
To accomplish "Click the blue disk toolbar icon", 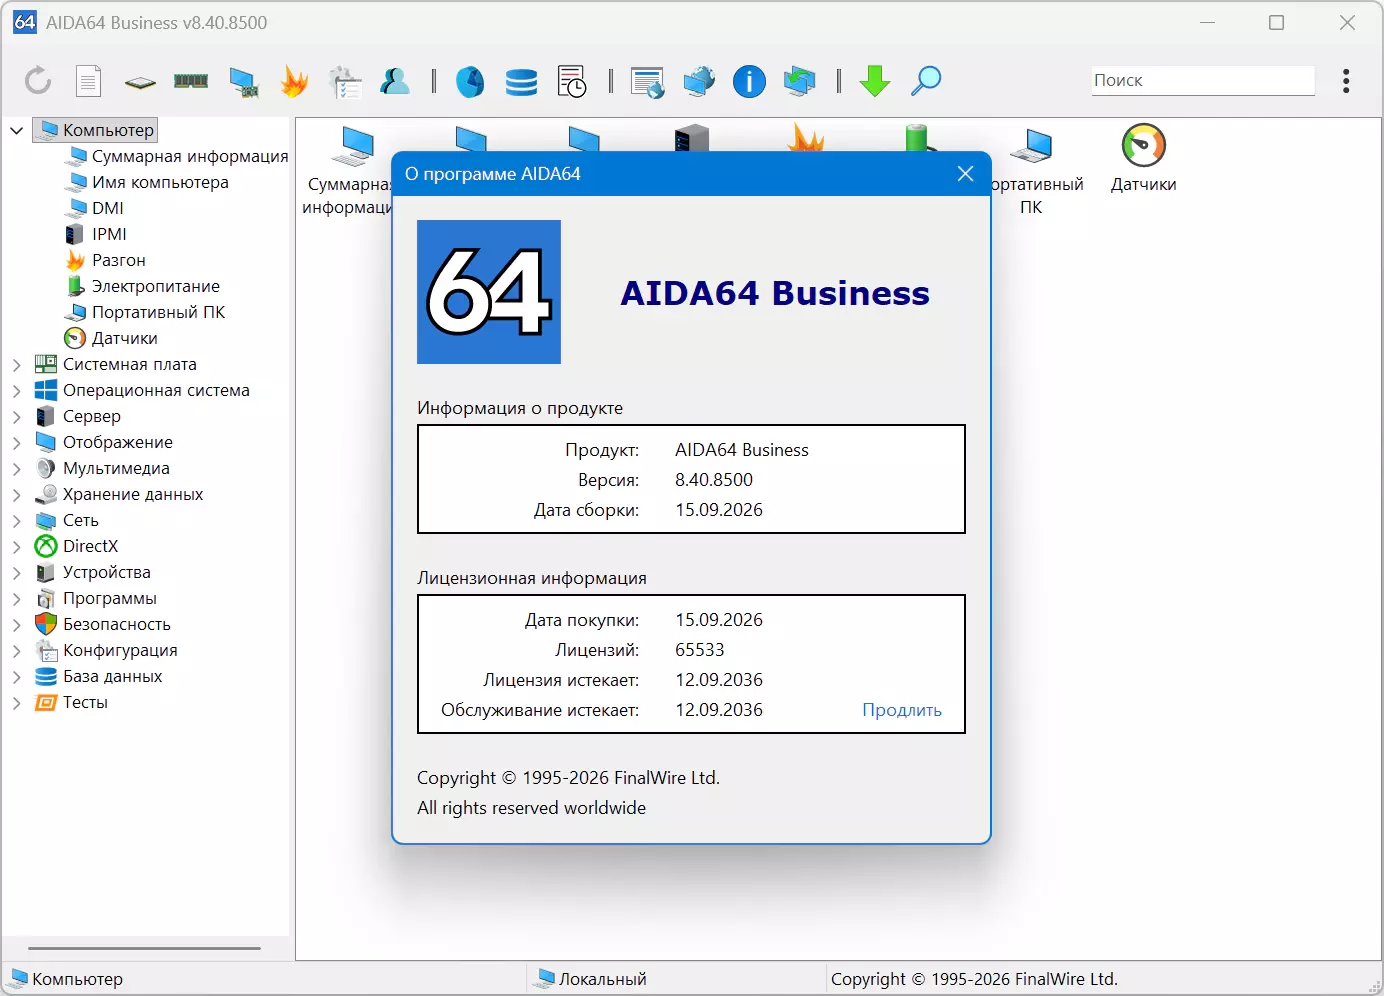I will [470, 81].
